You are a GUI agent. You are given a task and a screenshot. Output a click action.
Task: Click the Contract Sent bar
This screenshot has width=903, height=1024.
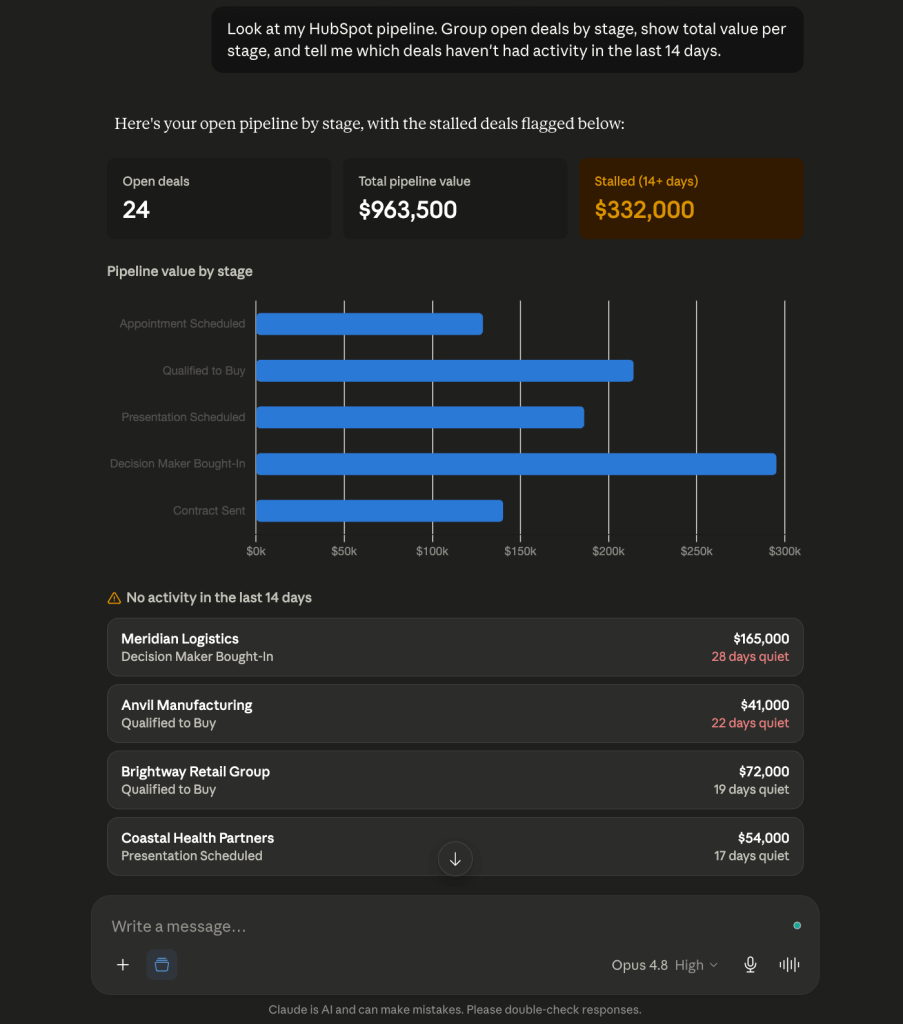point(379,511)
